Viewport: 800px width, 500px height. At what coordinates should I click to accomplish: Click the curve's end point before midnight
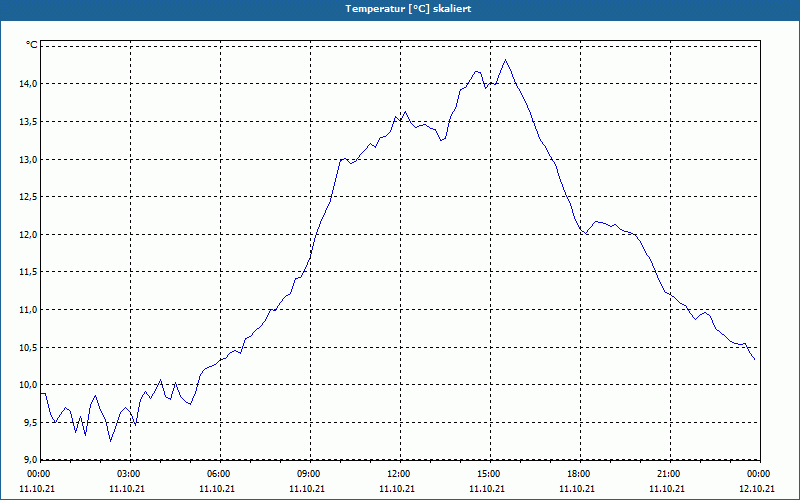pyautogui.click(x=754, y=359)
